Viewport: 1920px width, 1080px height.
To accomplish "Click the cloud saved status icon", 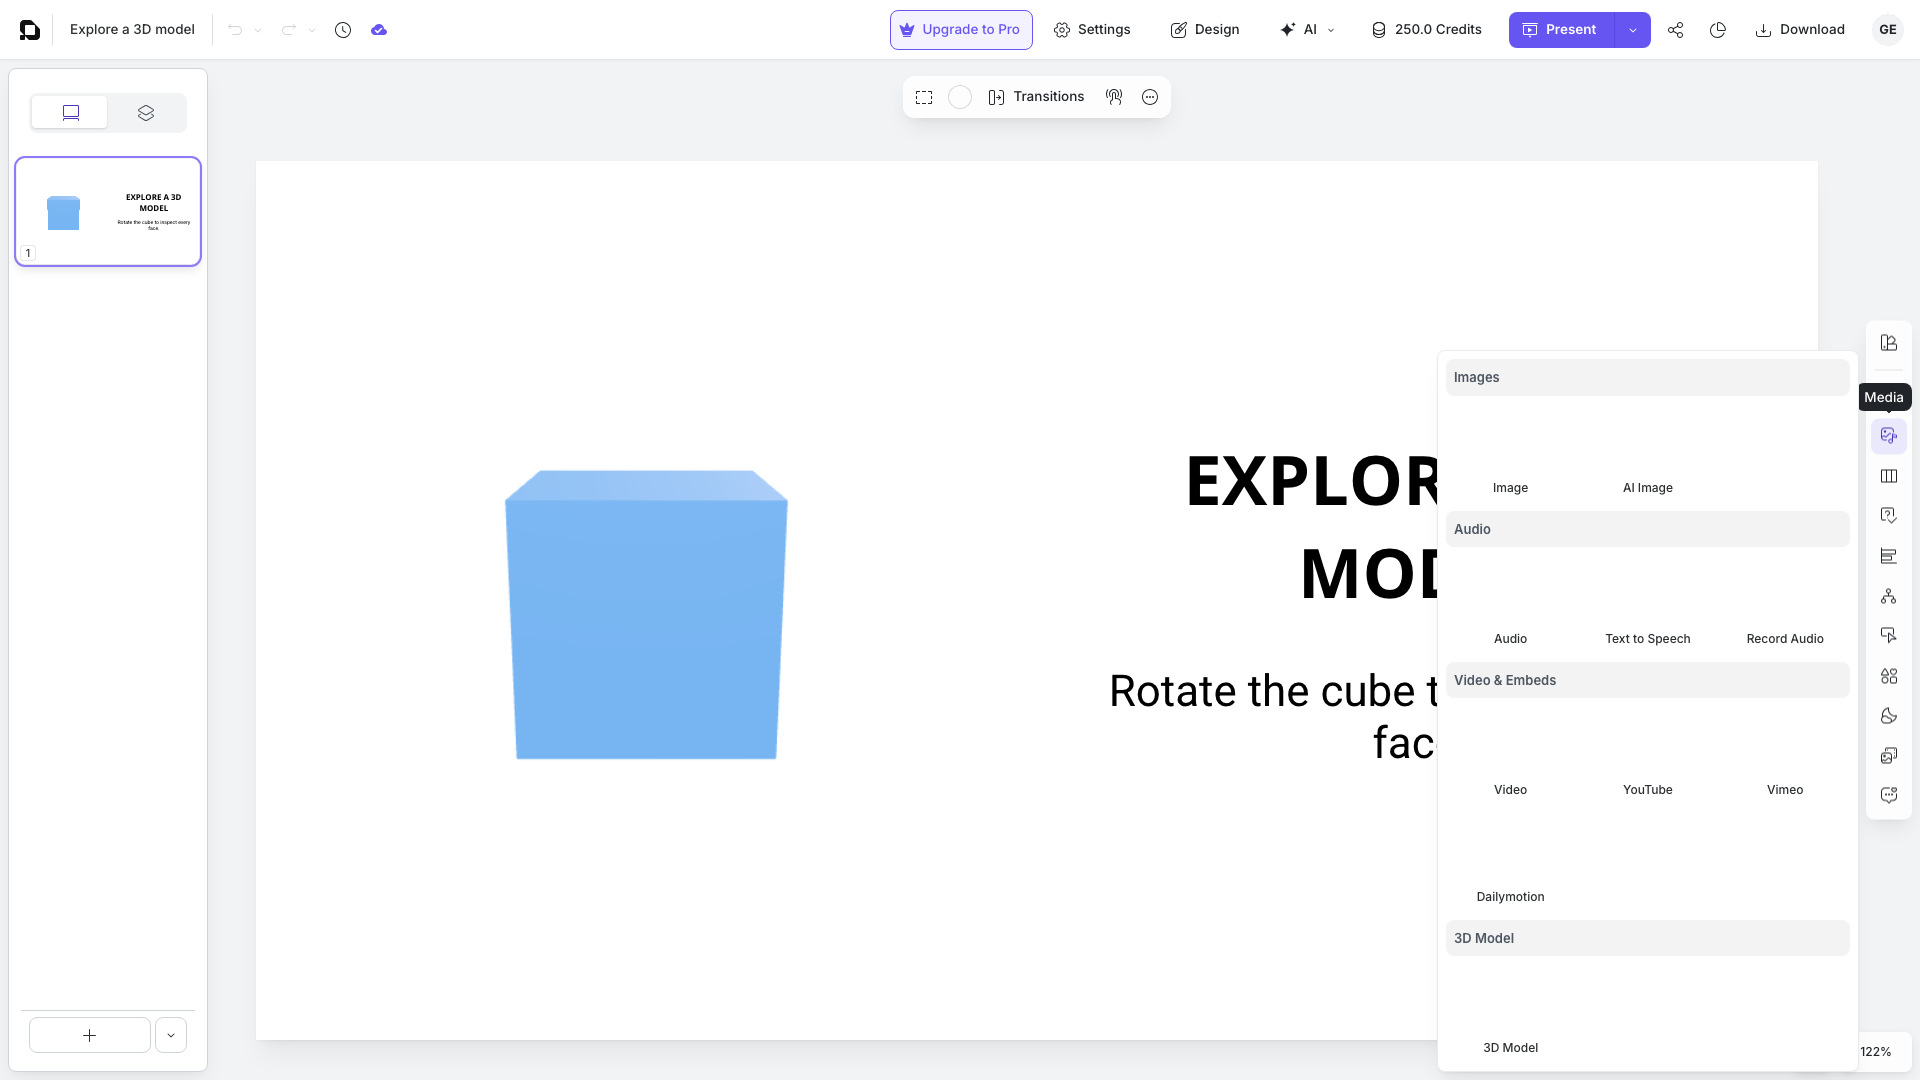I will pos(379,30).
